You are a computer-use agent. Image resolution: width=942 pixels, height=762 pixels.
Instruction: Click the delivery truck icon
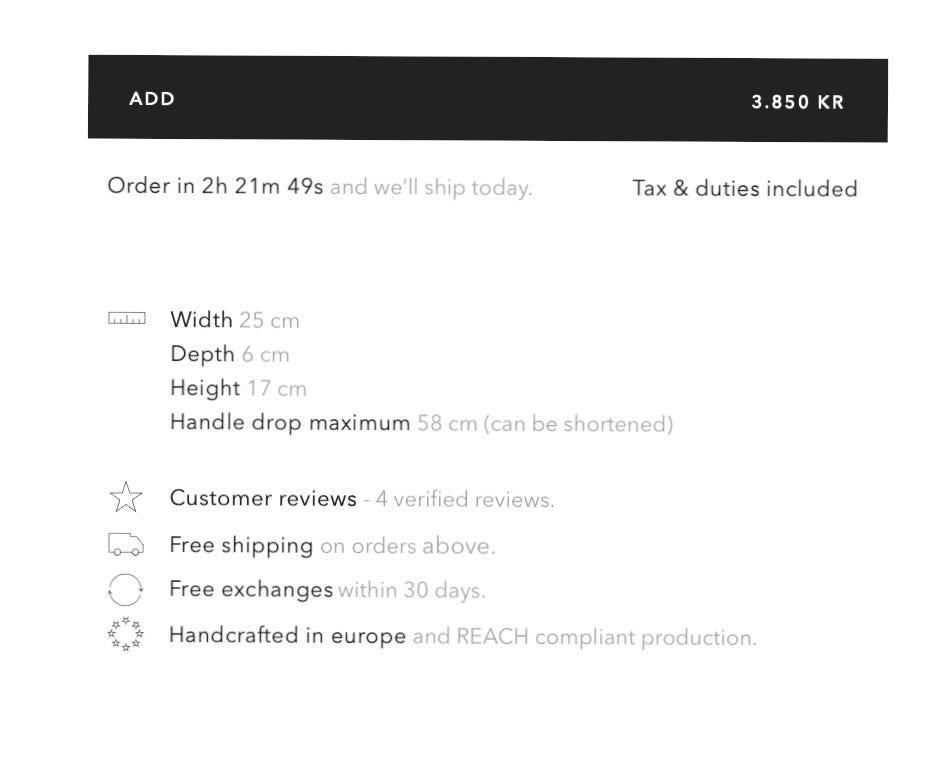click(126, 545)
